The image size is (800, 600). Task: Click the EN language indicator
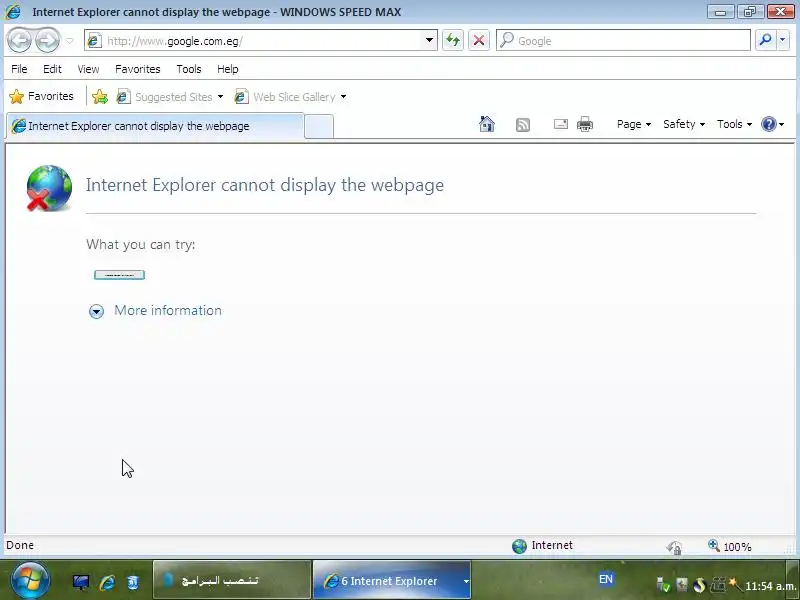[x=606, y=579]
